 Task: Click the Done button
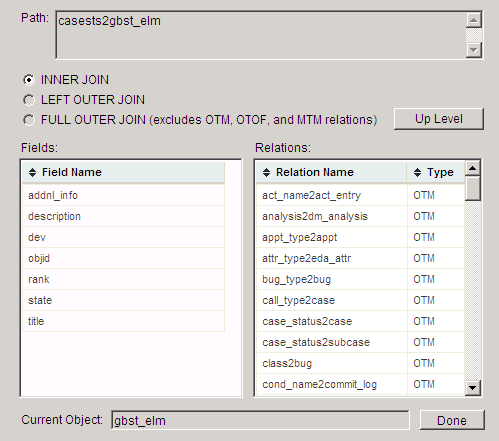point(452,420)
